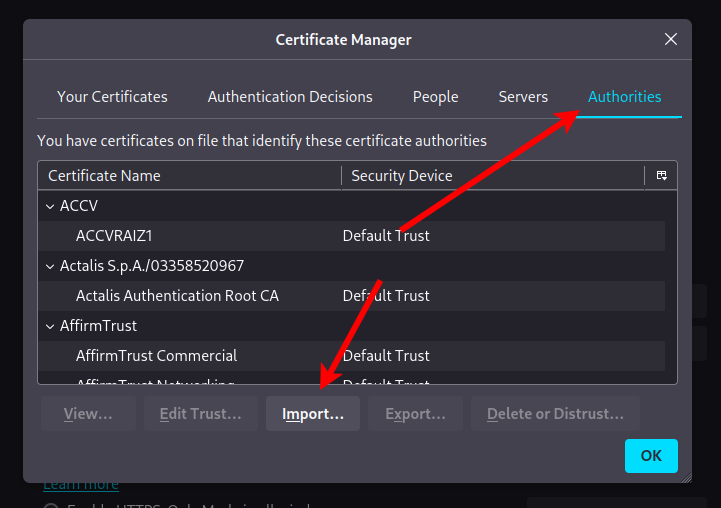Screen dimensions: 721x508
Task: Switch to the Your Certificates tab
Action: point(112,97)
